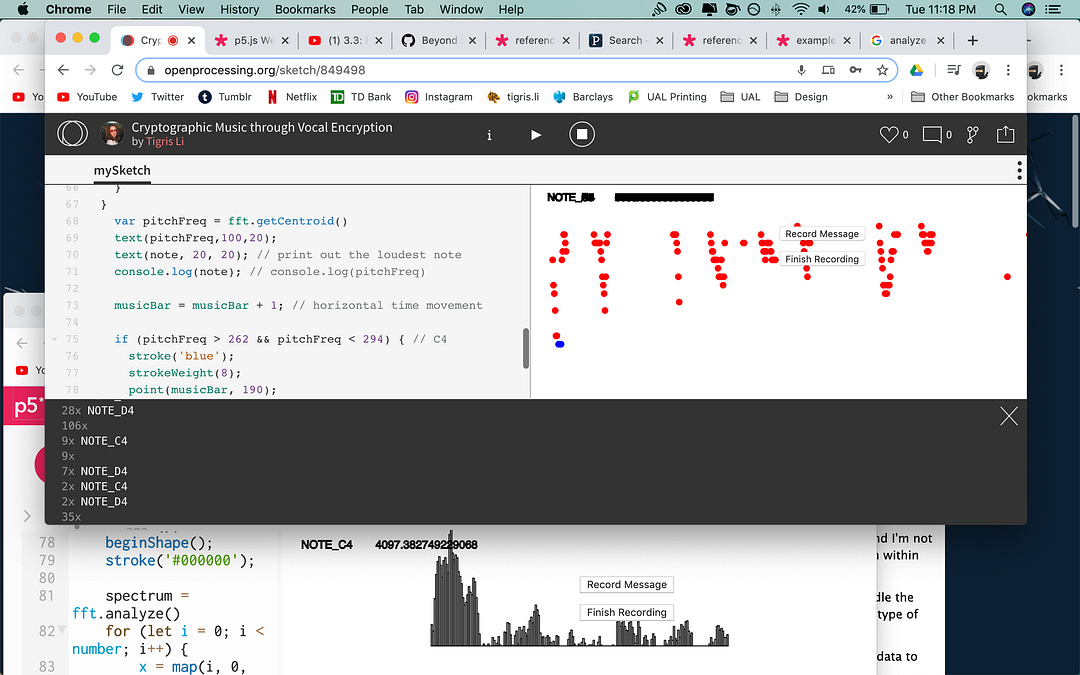This screenshot has height=675, width=1080.
Task: Open the Tumblr bookmark
Action: [x=225, y=97]
